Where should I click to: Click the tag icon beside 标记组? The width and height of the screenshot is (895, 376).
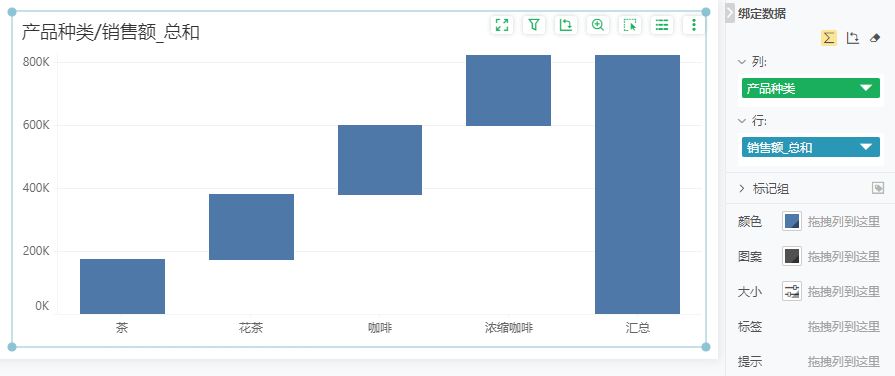point(878,188)
